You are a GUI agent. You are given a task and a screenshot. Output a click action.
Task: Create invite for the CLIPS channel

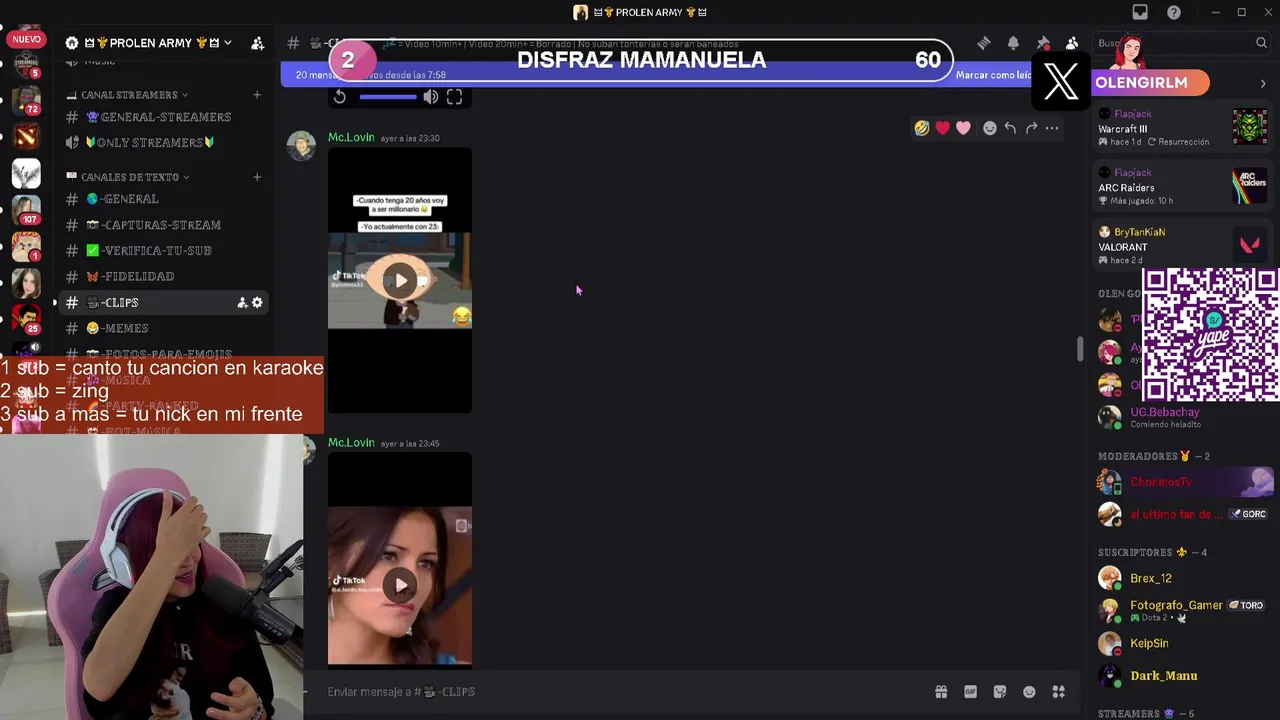[x=242, y=302]
